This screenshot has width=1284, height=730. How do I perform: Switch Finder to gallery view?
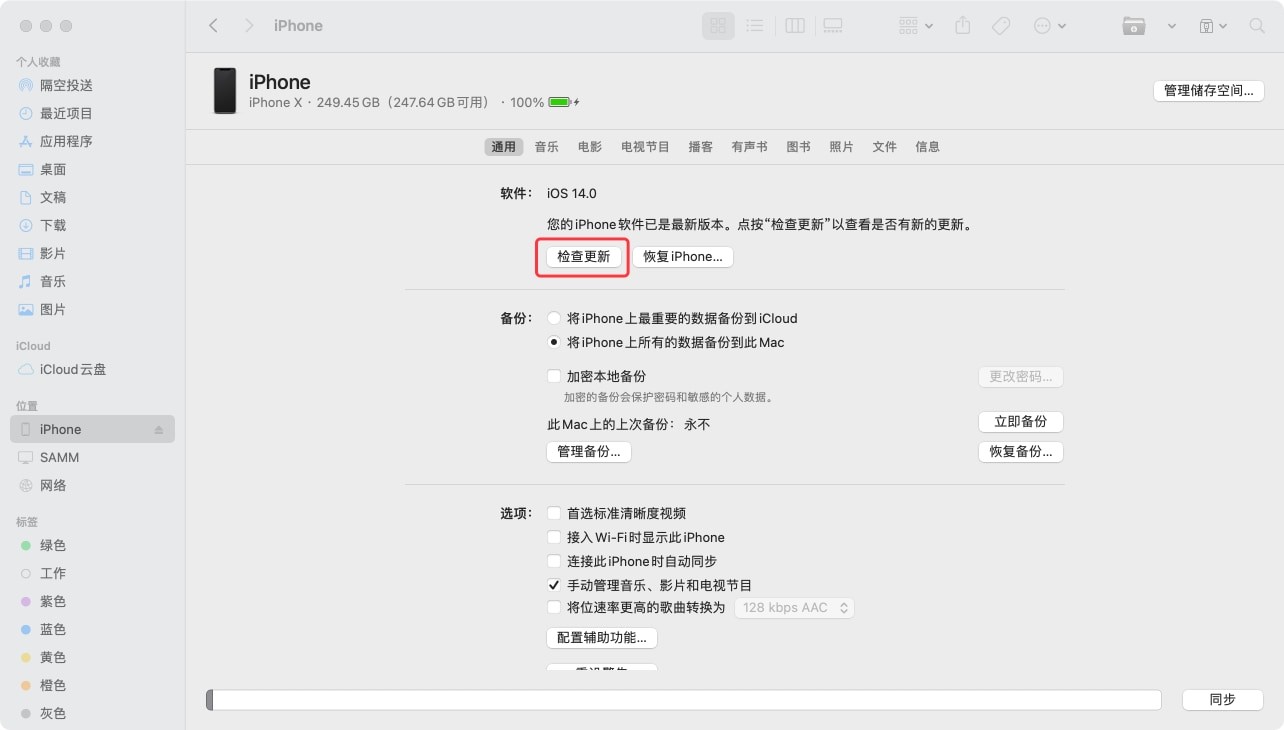pyautogui.click(x=832, y=26)
